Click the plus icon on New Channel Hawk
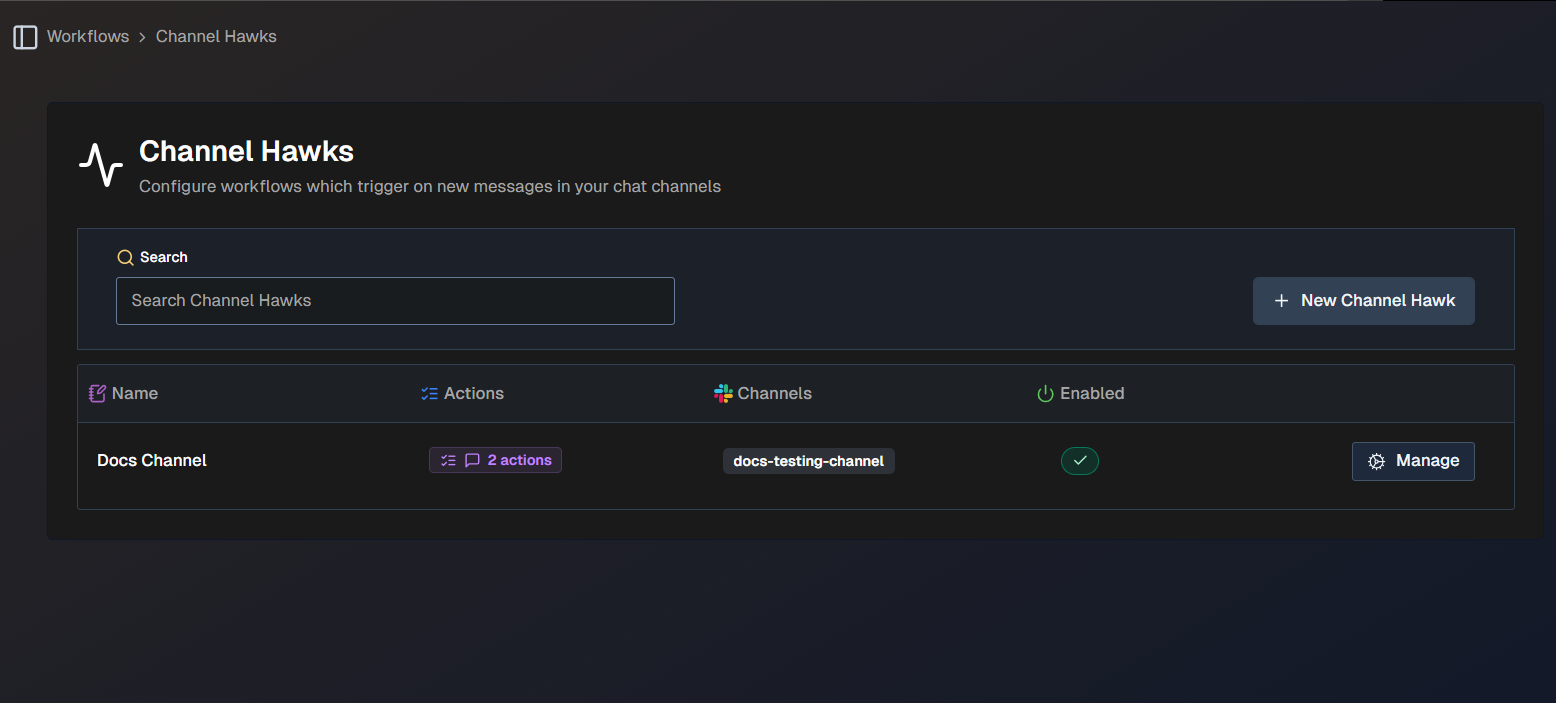 pyautogui.click(x=1282, y=300)
